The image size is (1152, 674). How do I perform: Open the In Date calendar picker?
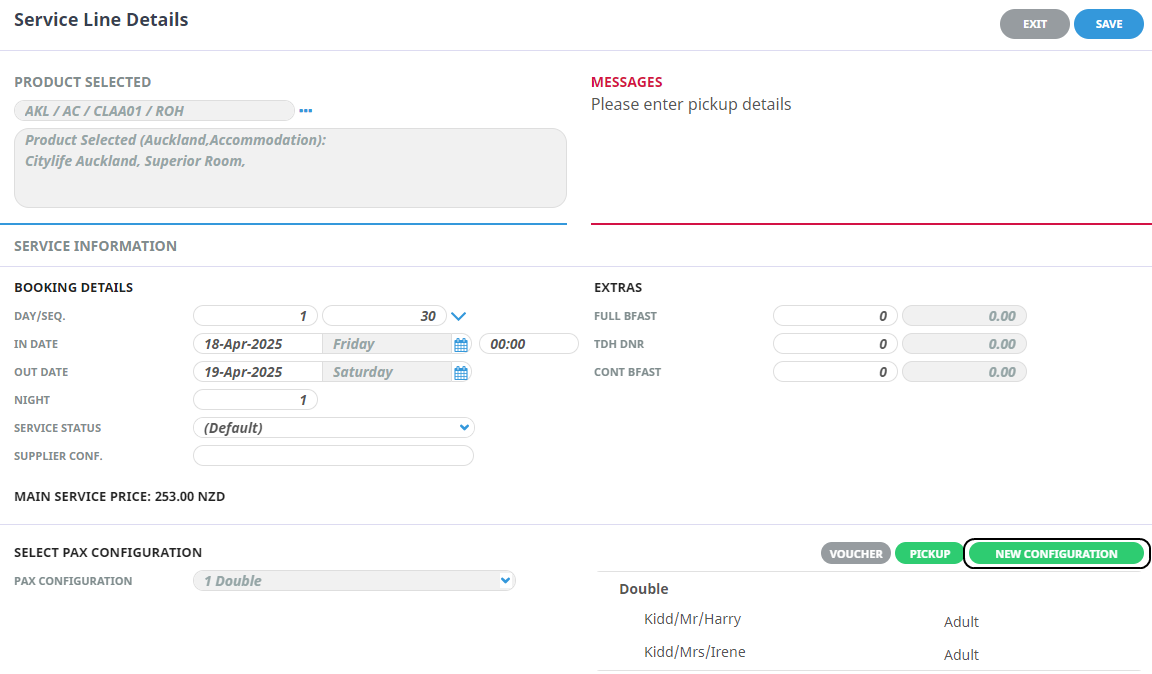[461, 345]
